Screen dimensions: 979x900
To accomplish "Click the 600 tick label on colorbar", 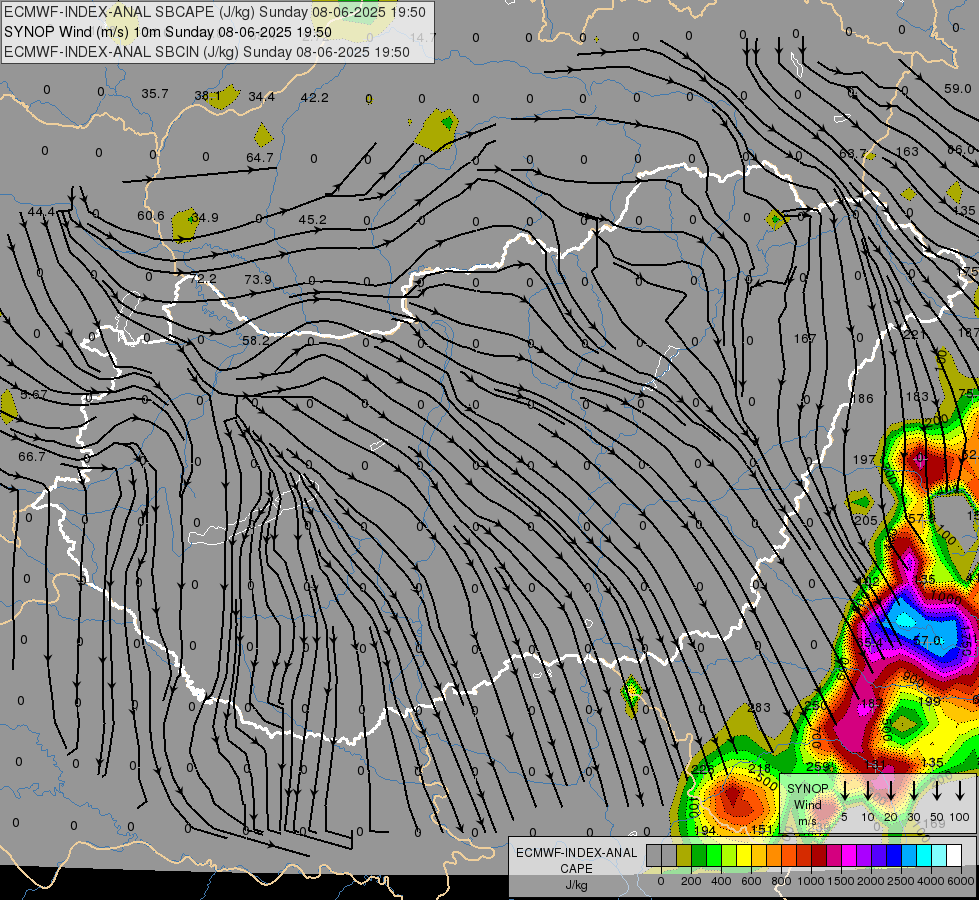I will point(751,881).
